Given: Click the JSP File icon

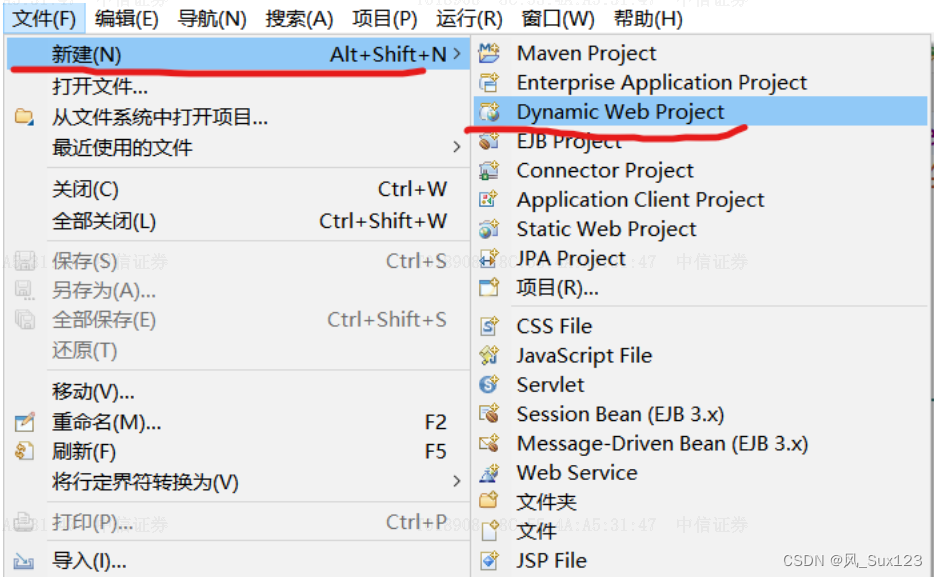Looking at the screenshot, I should pyautogui.click(x=489, y=560).
